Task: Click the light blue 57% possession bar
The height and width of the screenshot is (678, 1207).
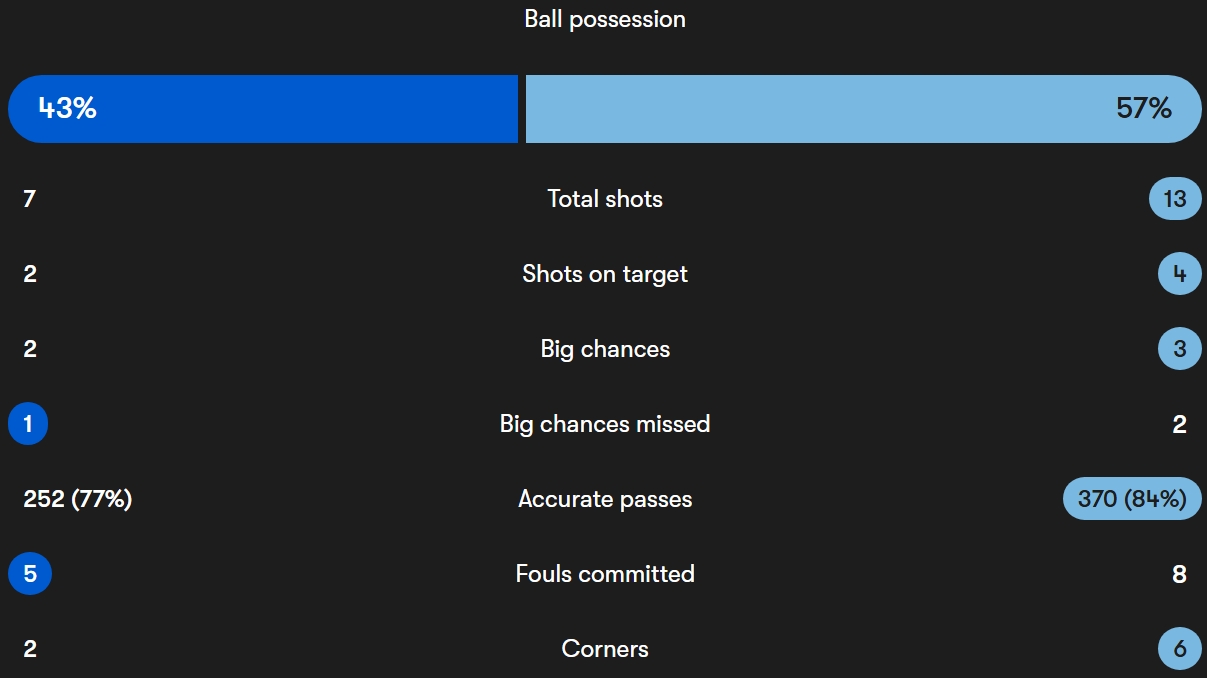Action: (863, 109)
